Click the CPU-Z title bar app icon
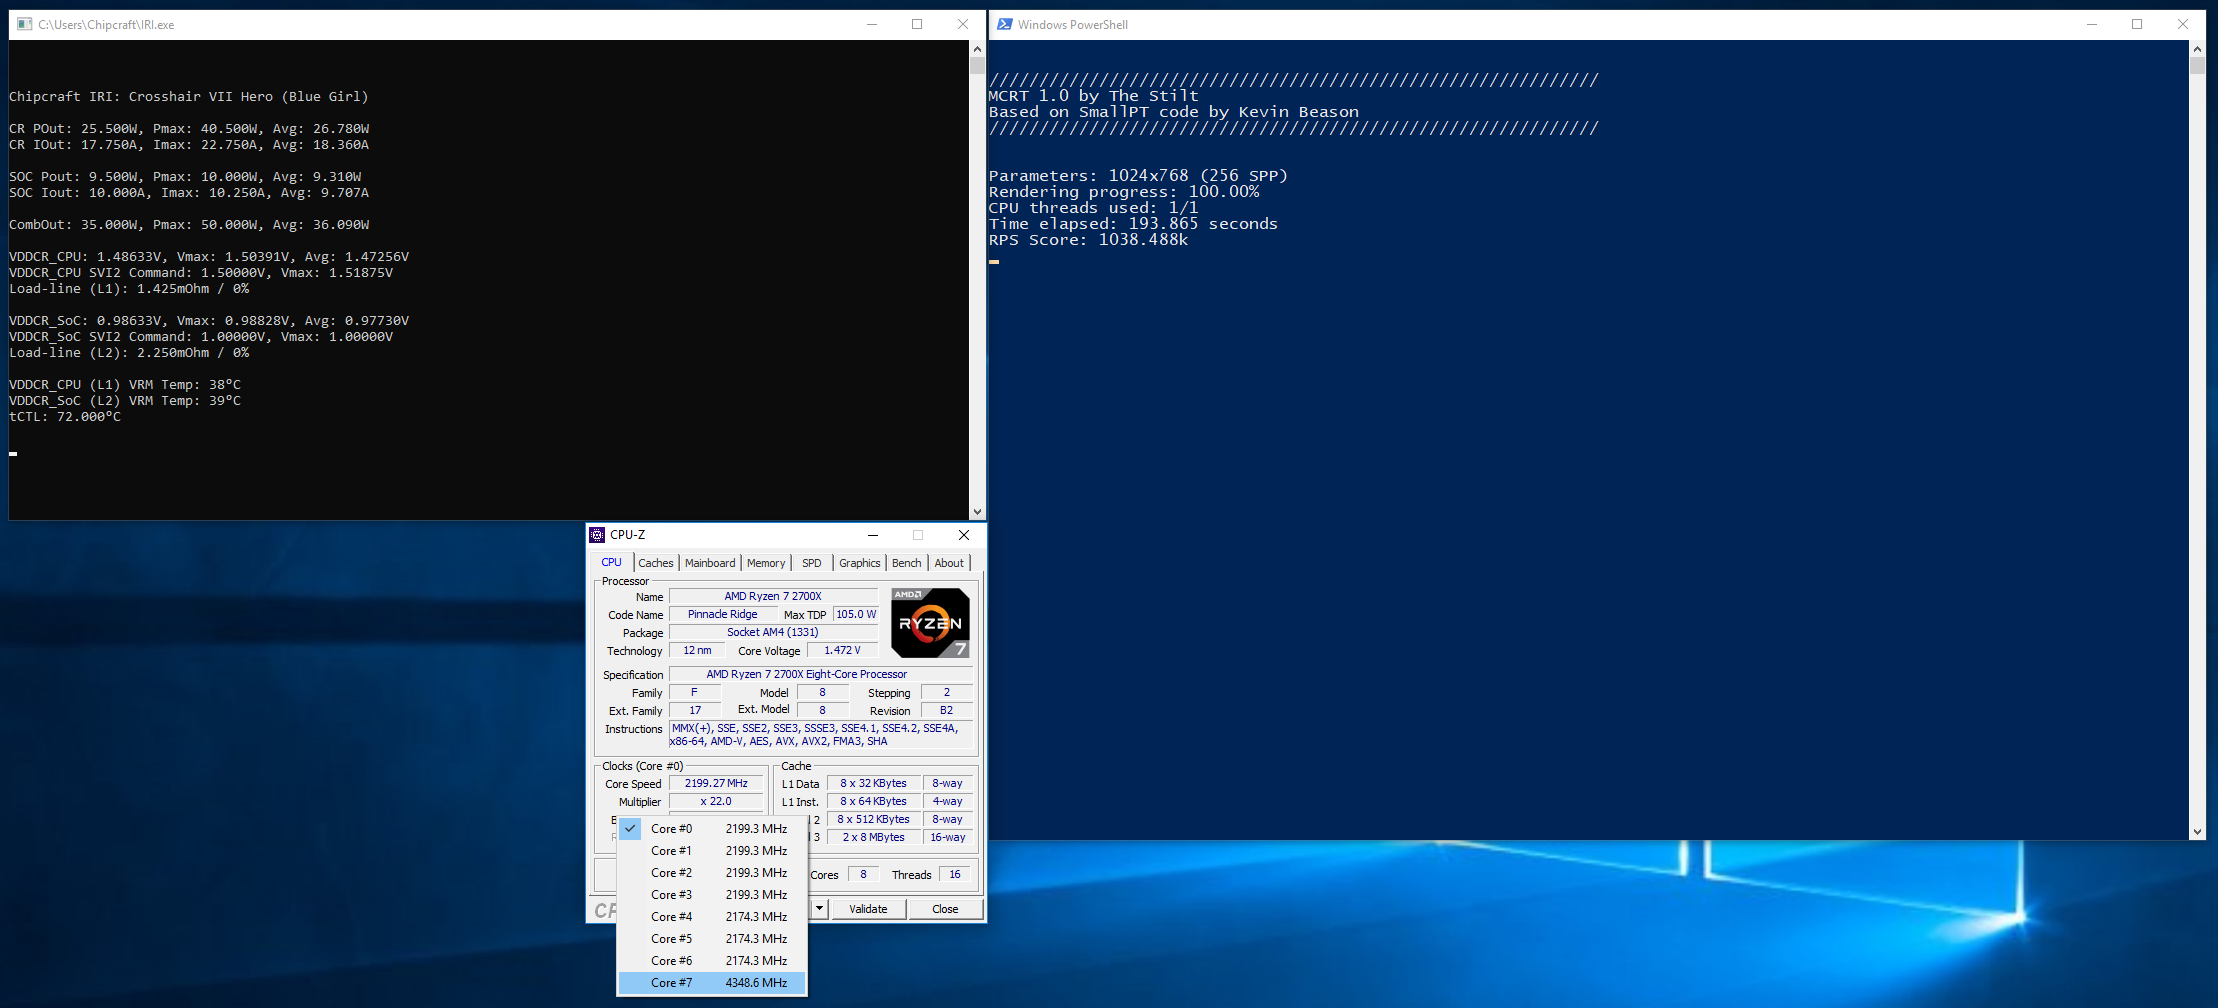Screen dimensions: 2218x1008 pyautogui.click(x=597, y=535)
